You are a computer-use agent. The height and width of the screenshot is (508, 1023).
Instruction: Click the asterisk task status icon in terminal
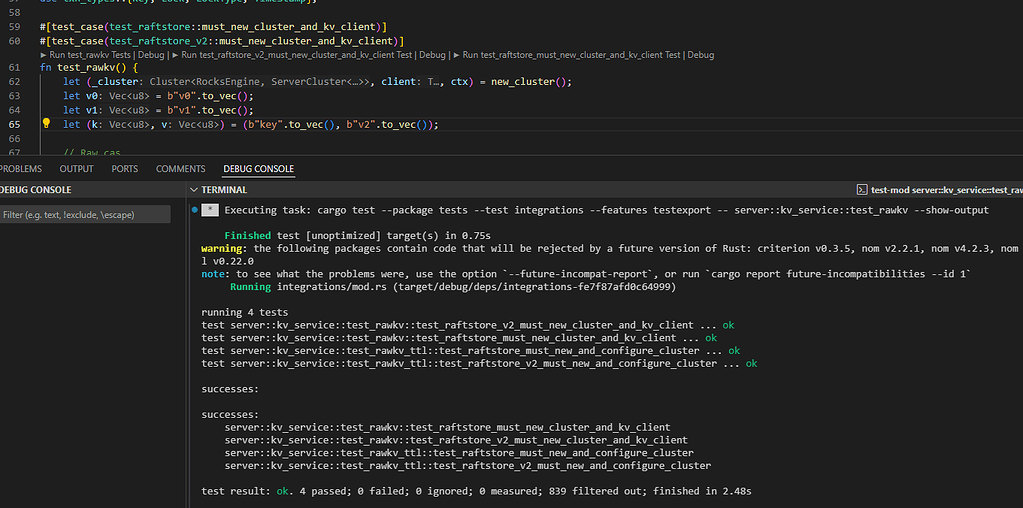click(x=210, y=210)
